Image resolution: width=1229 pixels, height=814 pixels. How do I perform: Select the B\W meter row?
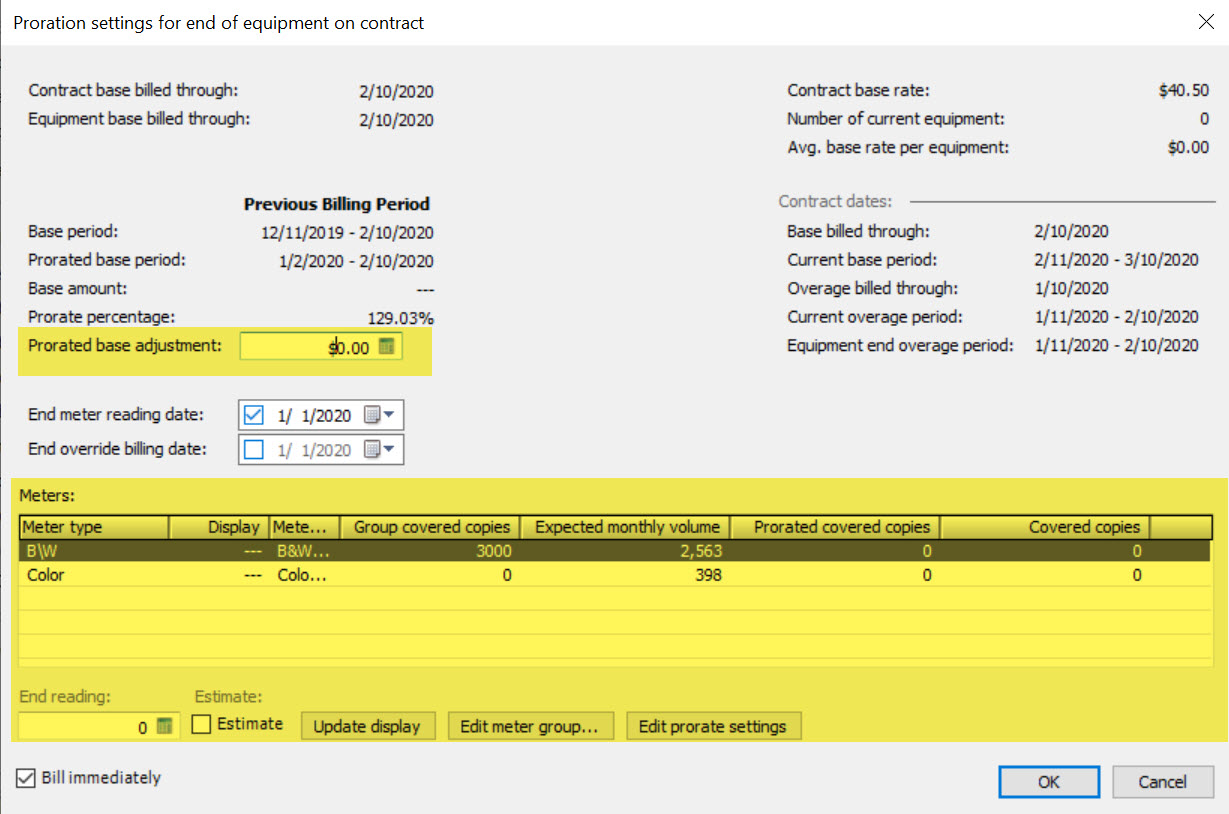tap(615, 551)
